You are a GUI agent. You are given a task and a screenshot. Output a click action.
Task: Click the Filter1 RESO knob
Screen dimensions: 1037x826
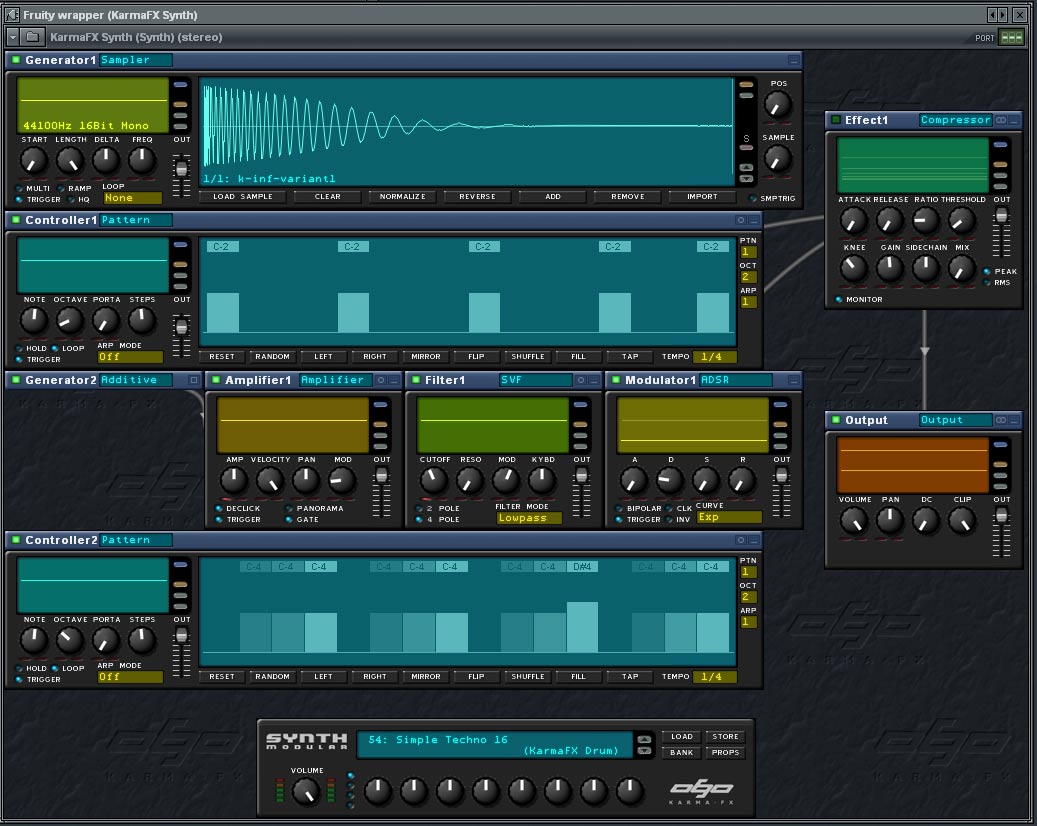click(470, 481)
